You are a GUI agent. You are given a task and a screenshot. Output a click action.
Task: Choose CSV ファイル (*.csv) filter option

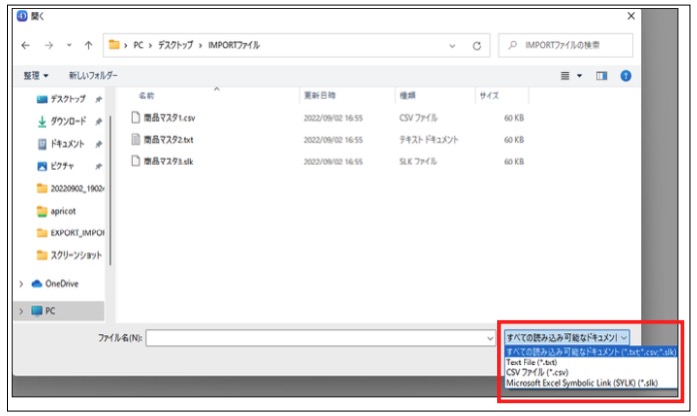tap(536, 372)
